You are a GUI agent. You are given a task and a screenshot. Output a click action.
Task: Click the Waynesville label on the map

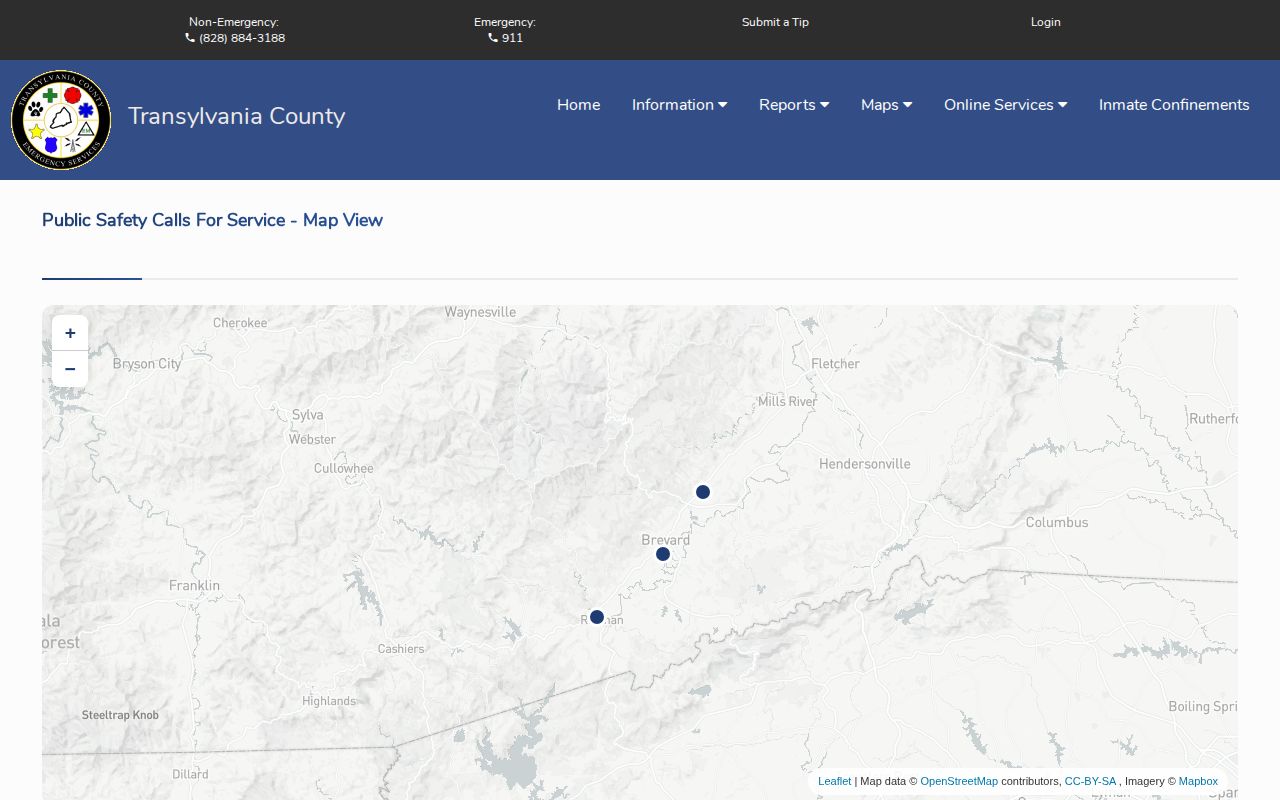click(x=481, y=312)
